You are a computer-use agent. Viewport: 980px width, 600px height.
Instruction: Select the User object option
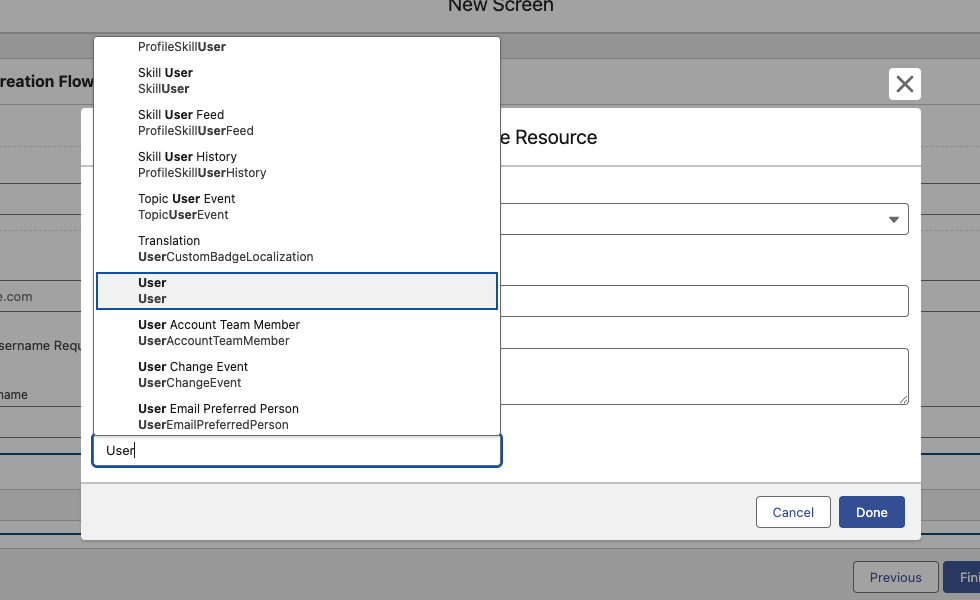pyautogui.click(x=296, y=291)
